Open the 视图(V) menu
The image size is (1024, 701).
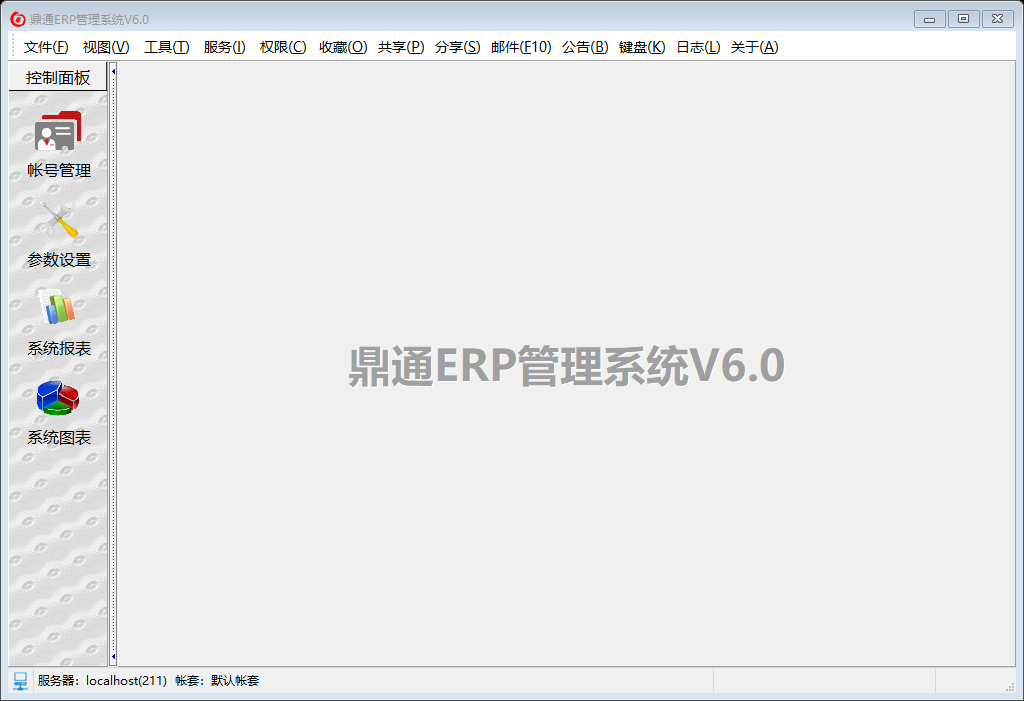point(106,47)
